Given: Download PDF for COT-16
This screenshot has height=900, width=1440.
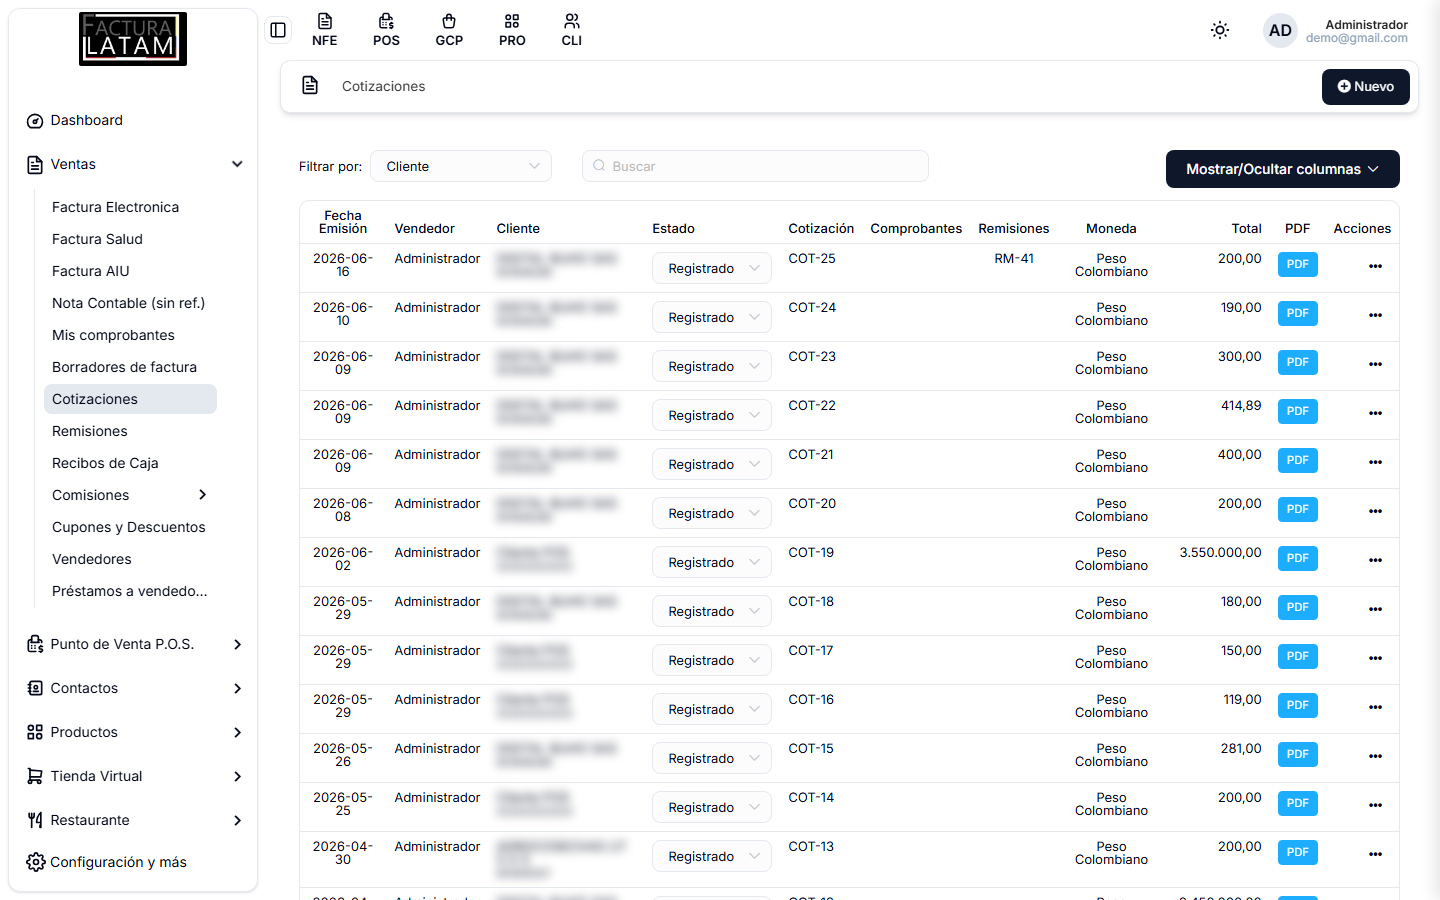Looking at the screenshot, I should point(1297,705).
